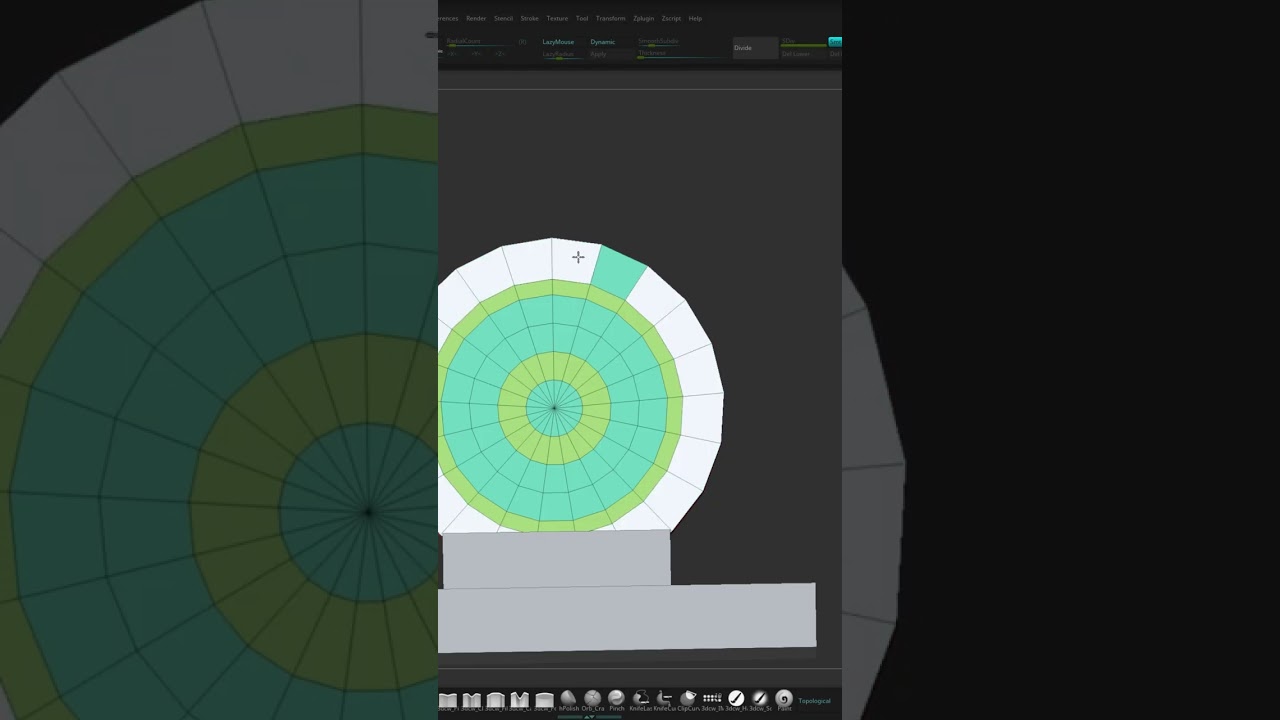Click the highlighted teal polygon on outer ring

(619, 272)
